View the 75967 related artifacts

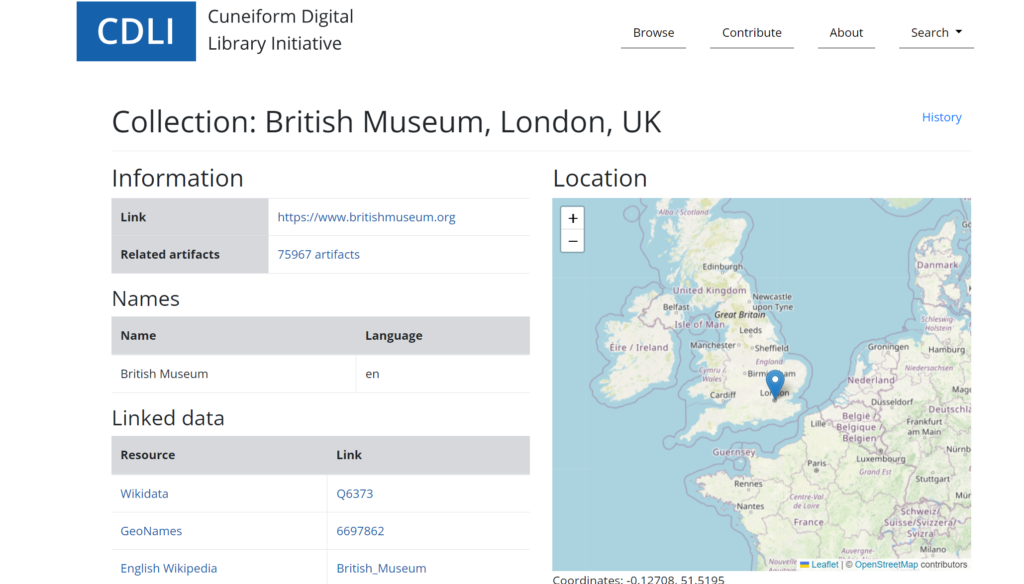tap(318, 254)
